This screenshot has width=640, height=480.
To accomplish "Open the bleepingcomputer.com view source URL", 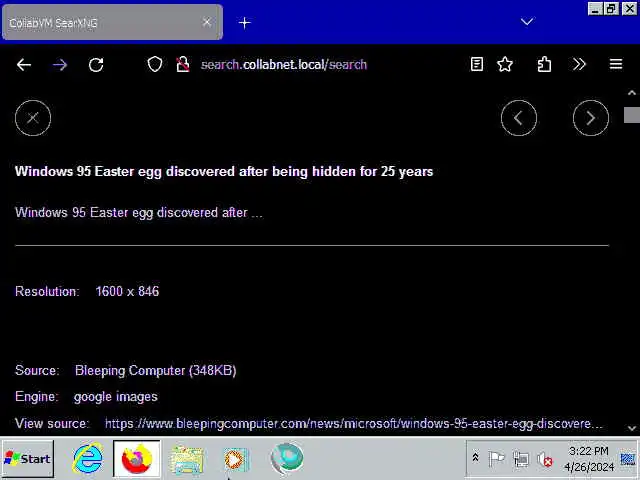I will click(x=353, y=424).
